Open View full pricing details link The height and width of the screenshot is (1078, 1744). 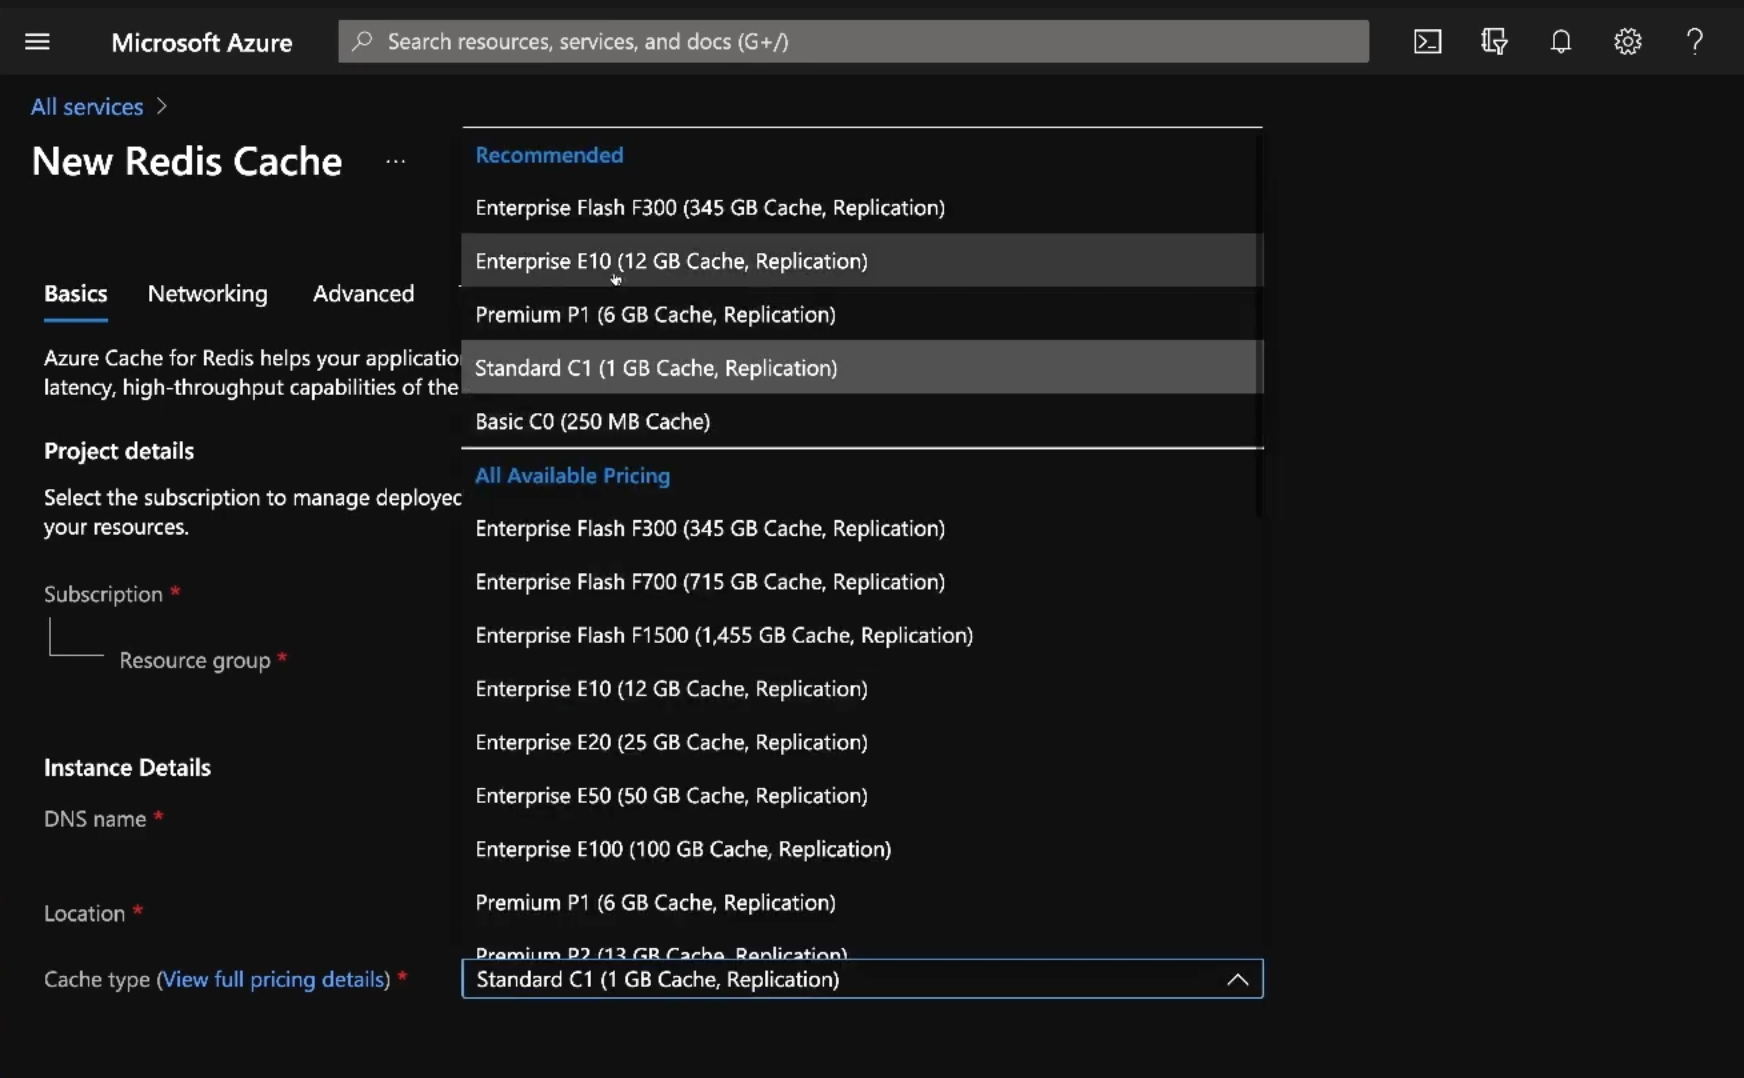point(276,979)
